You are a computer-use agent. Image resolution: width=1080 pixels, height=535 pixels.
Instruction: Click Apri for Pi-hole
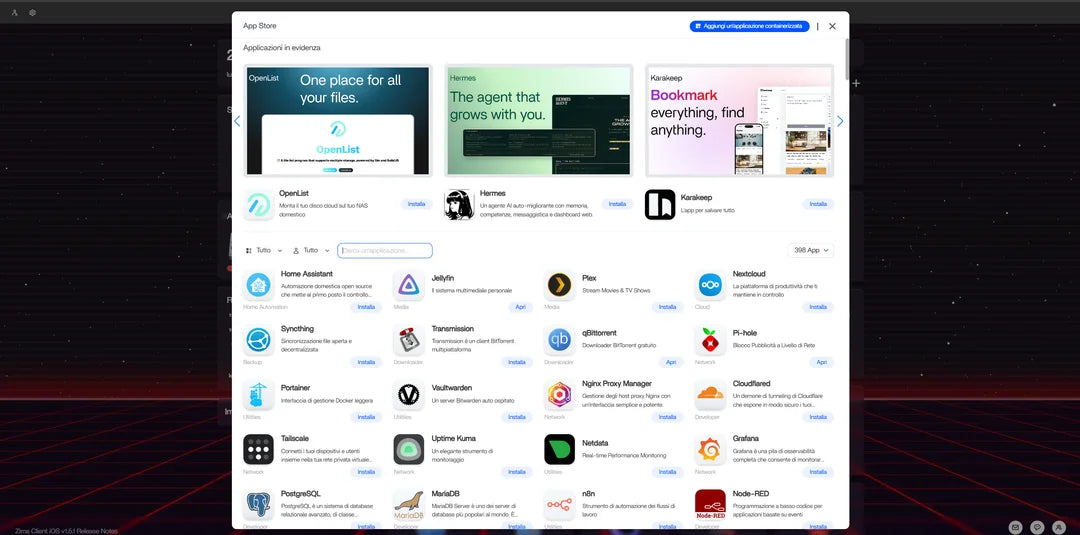point(822,362)
